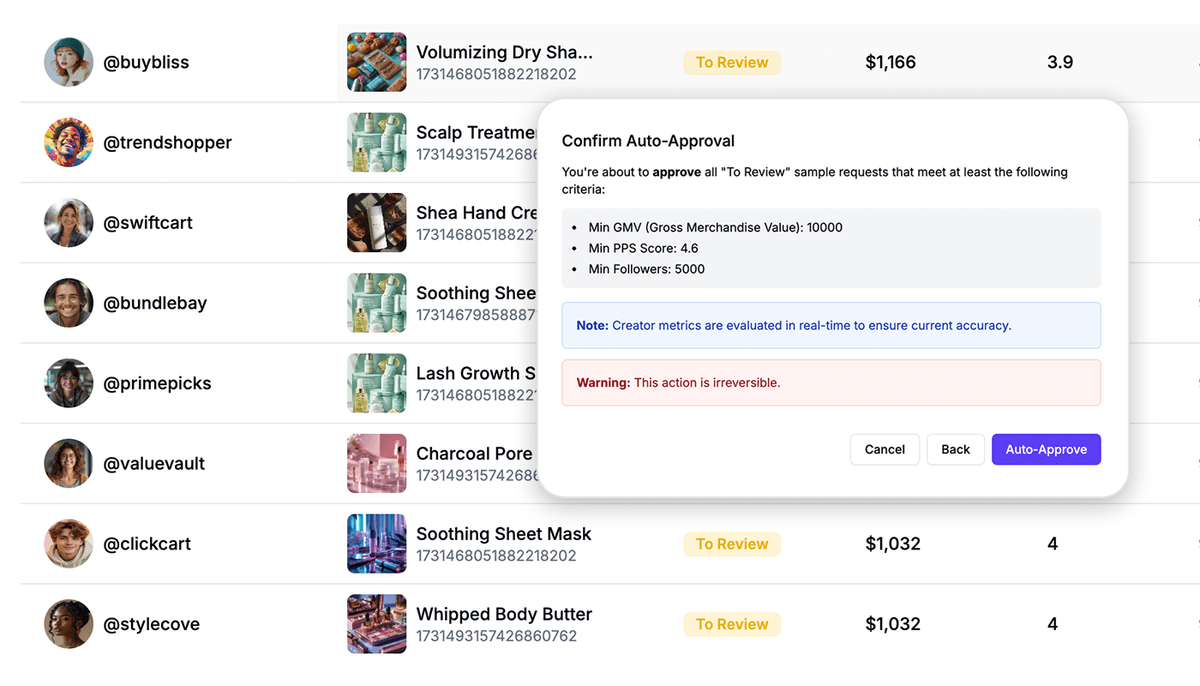This screenshot has height=686, width=1200.
Task: Click the To Review badge for Volumizing Dry Shampoo
Action: 732,62
